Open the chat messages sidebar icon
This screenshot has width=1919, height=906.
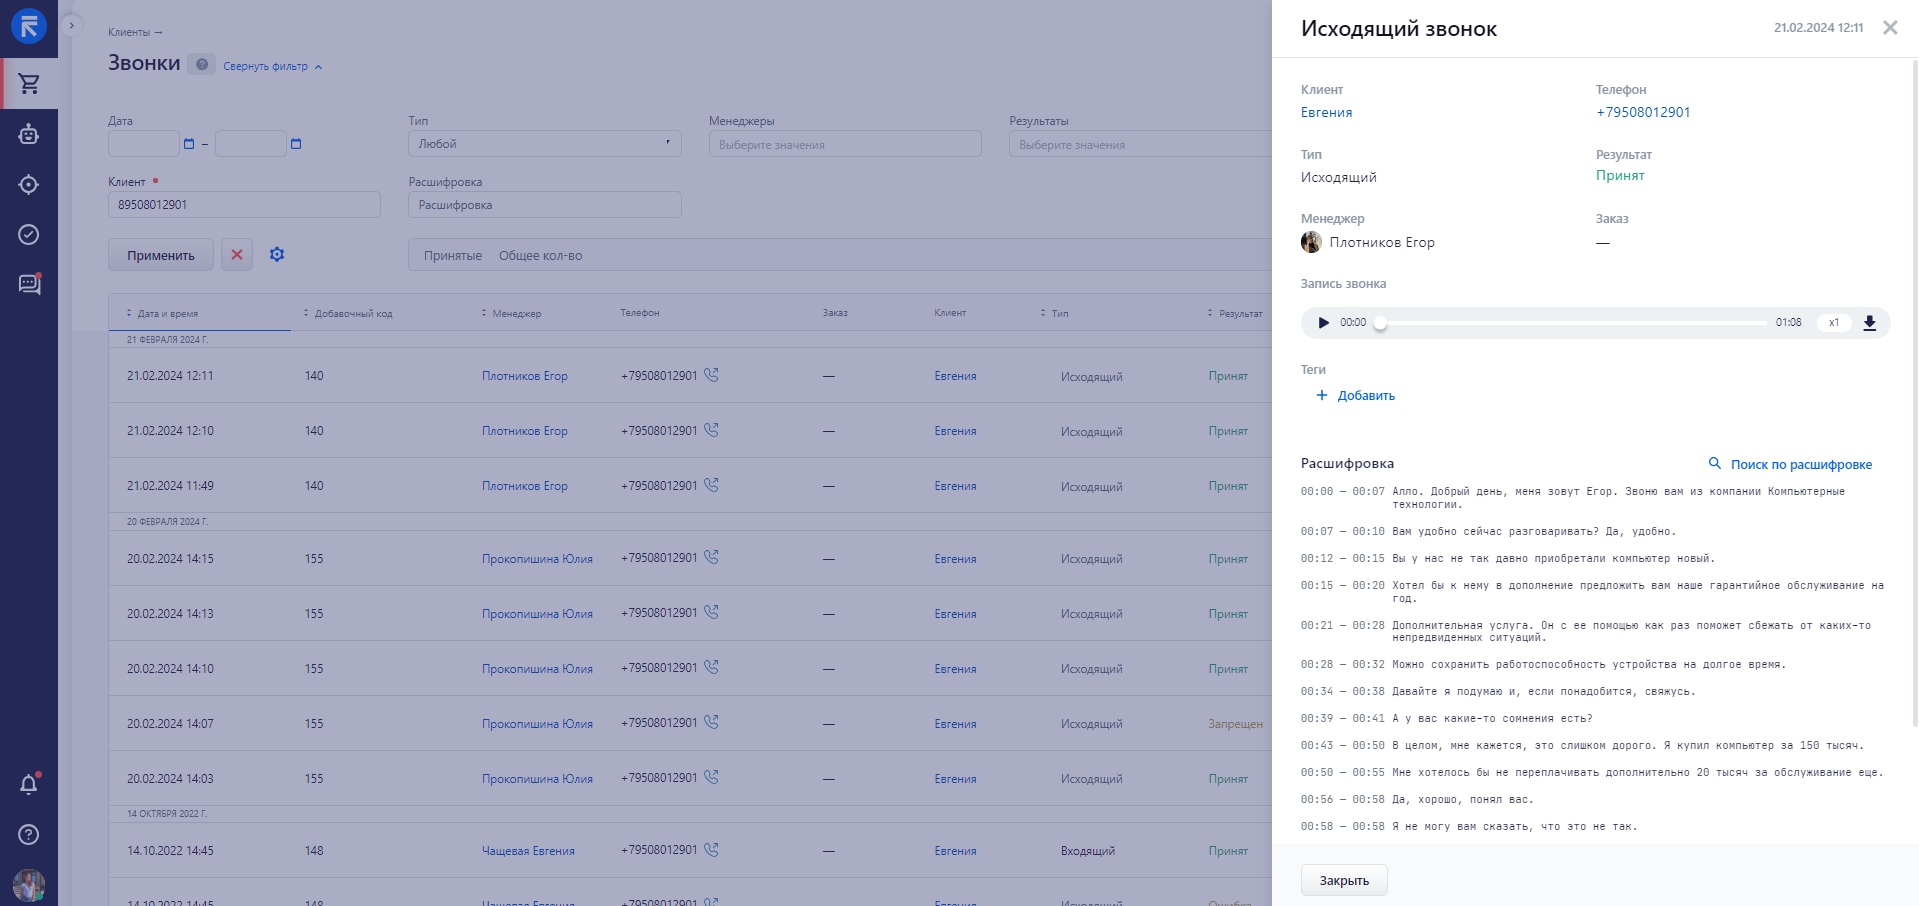(x=29, y=284)
